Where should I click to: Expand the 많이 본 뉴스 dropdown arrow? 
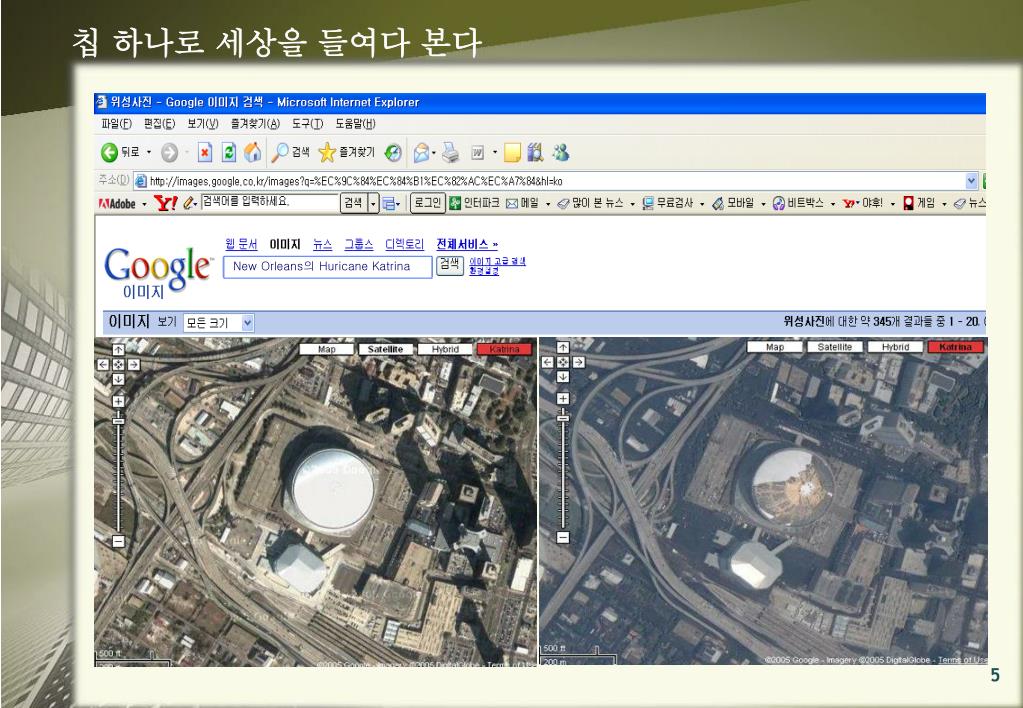tap(632, 204)
